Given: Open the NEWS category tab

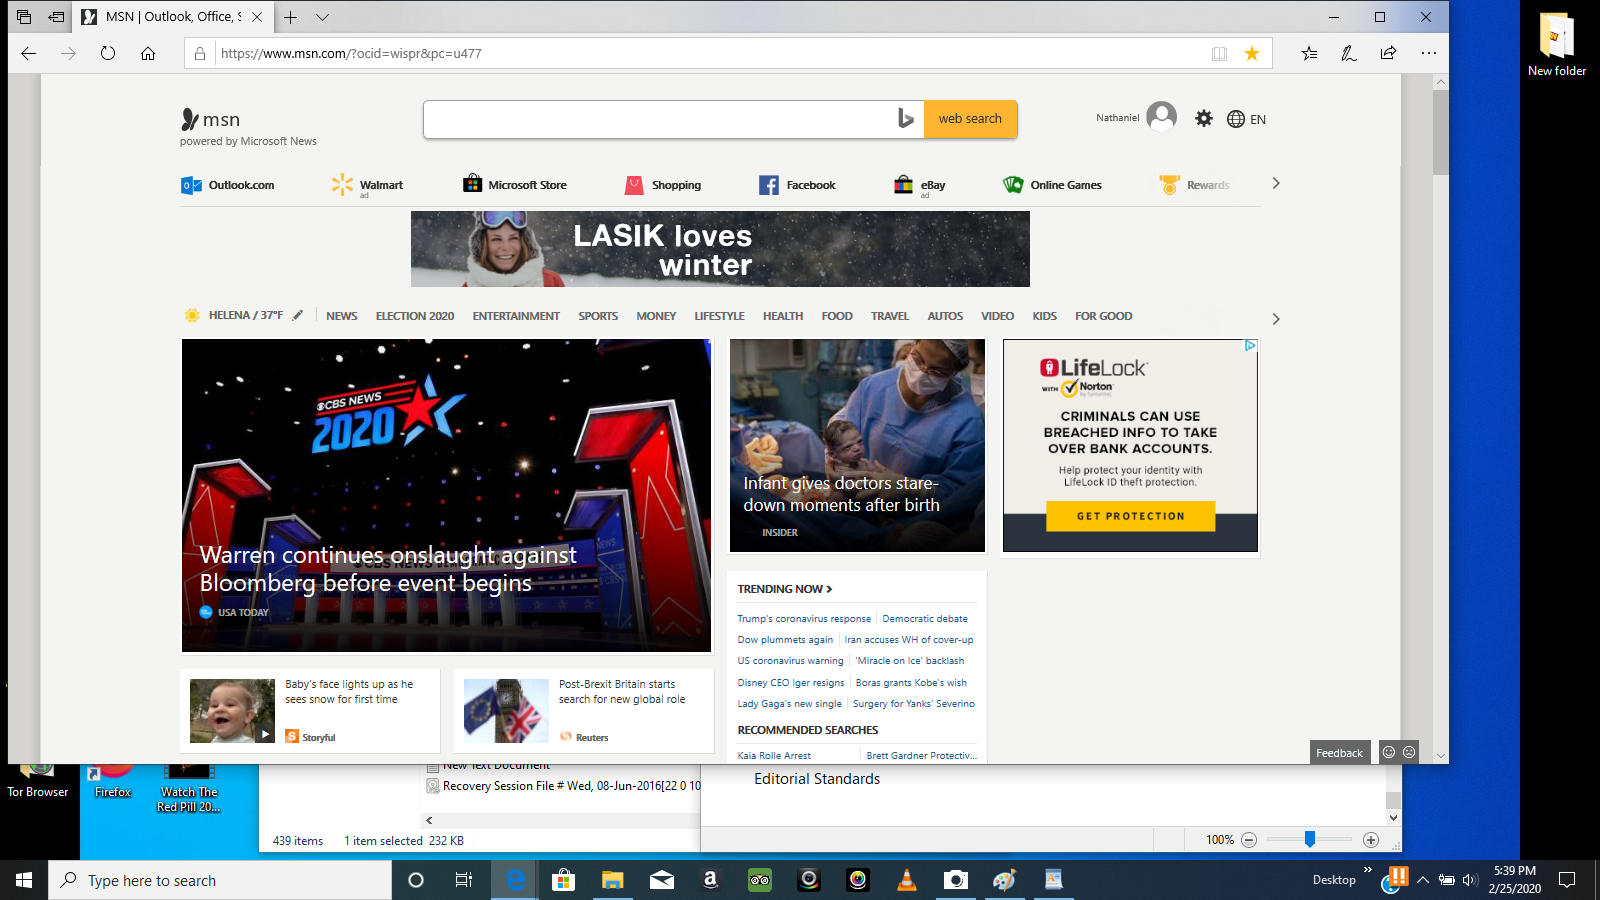Looking at the screenshot, I should point(341,316).
